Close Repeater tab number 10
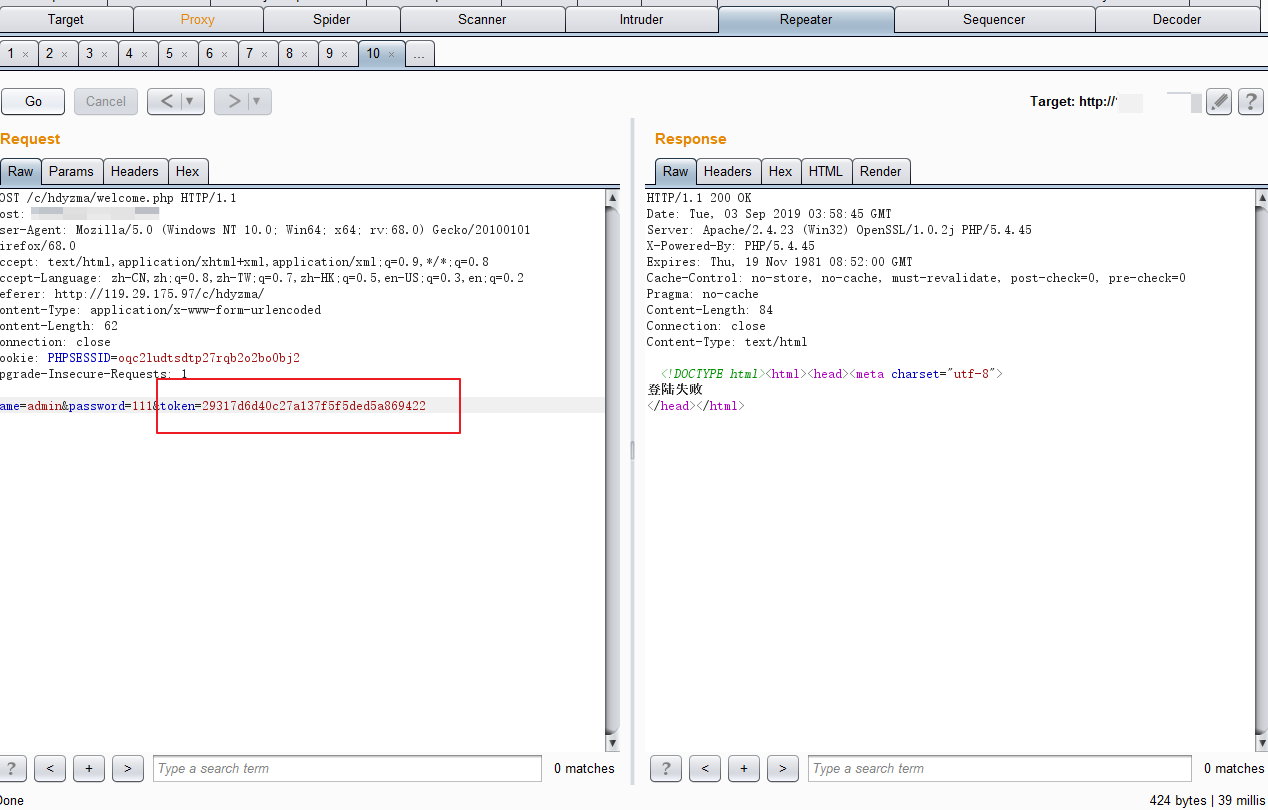This screenshot has height=810, width=1268. (392, 54)
